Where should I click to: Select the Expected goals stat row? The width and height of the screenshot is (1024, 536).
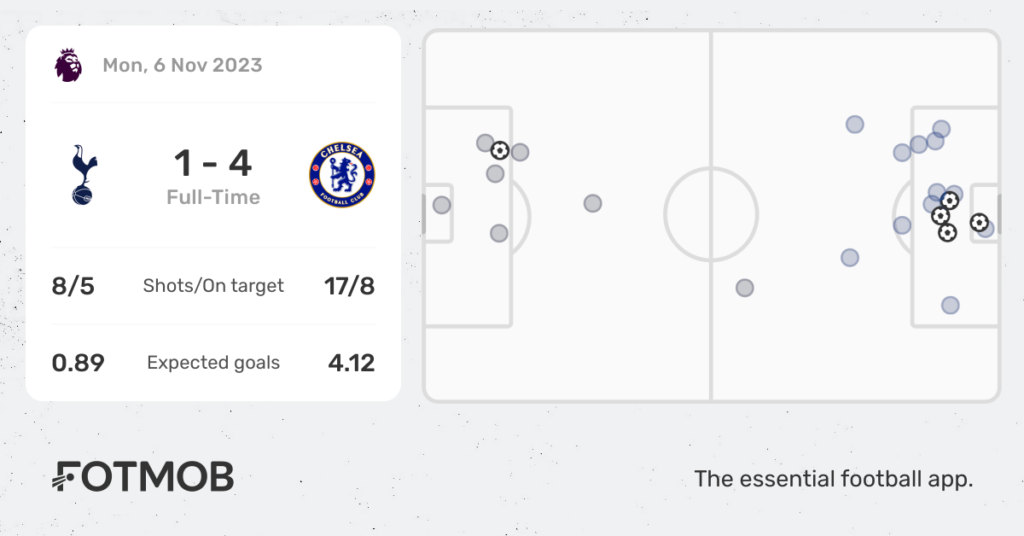click(213, 362)
